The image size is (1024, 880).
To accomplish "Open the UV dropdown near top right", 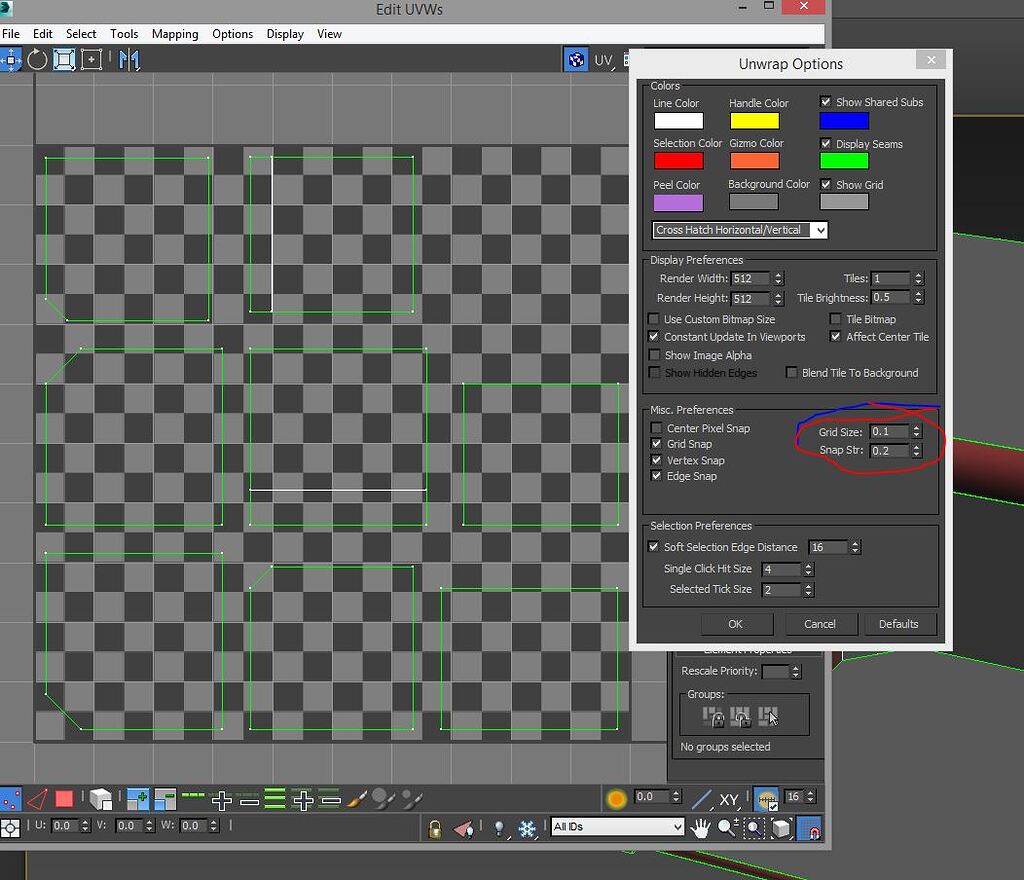I will click(605, 60).
